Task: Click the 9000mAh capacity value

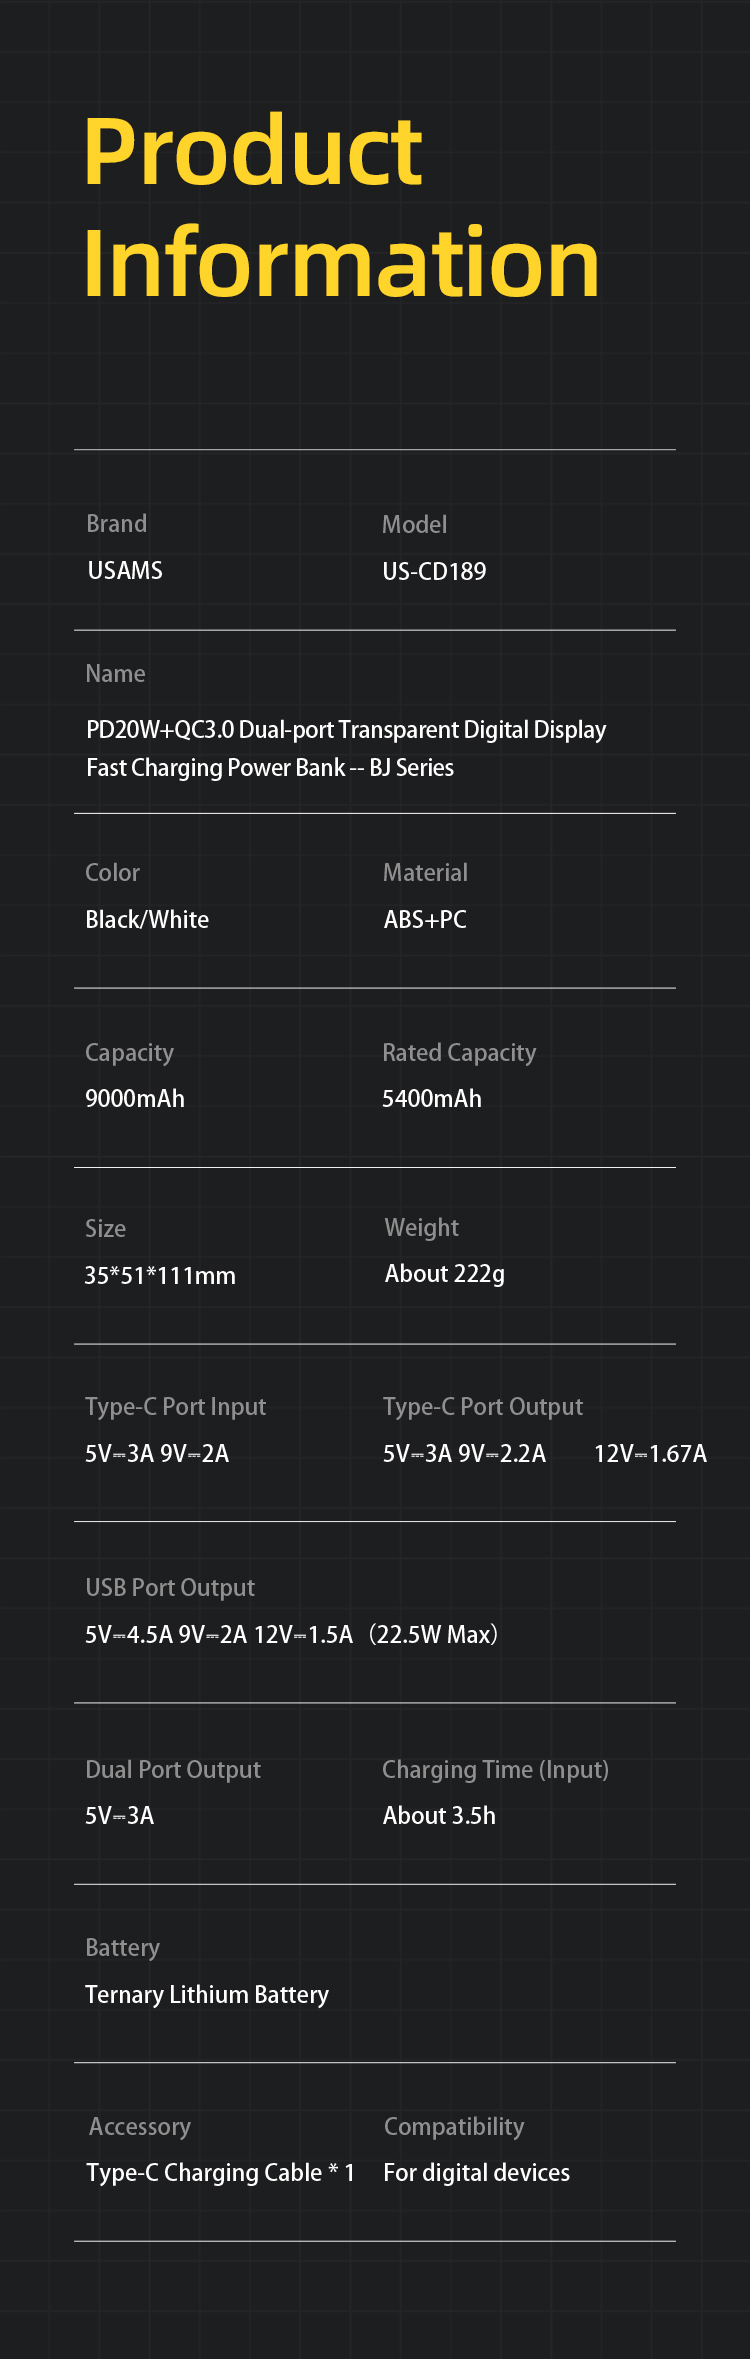Action: 135,1099
